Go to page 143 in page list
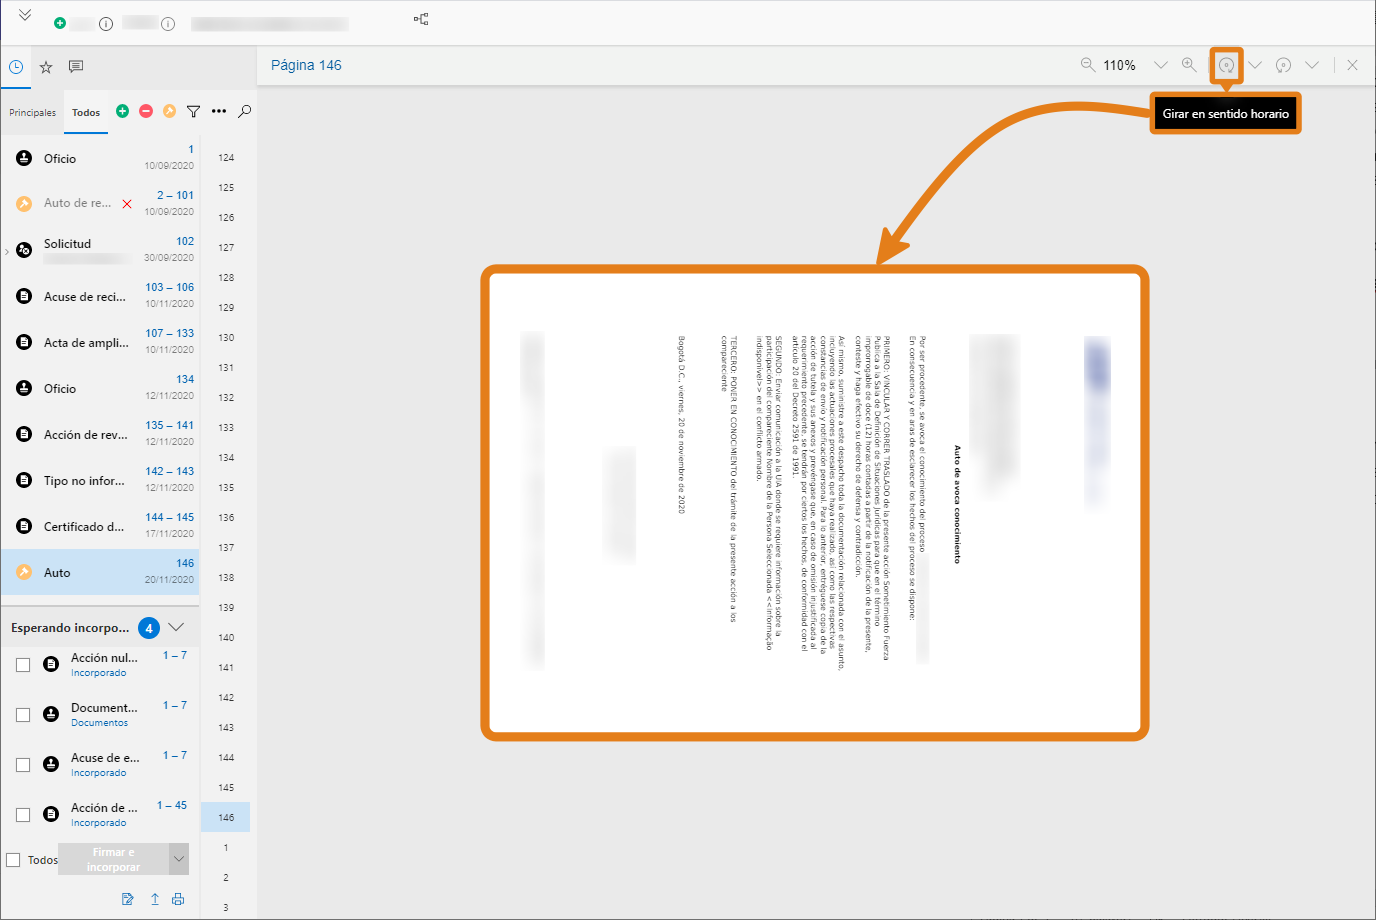1376x920 pixels. [226, 728]
